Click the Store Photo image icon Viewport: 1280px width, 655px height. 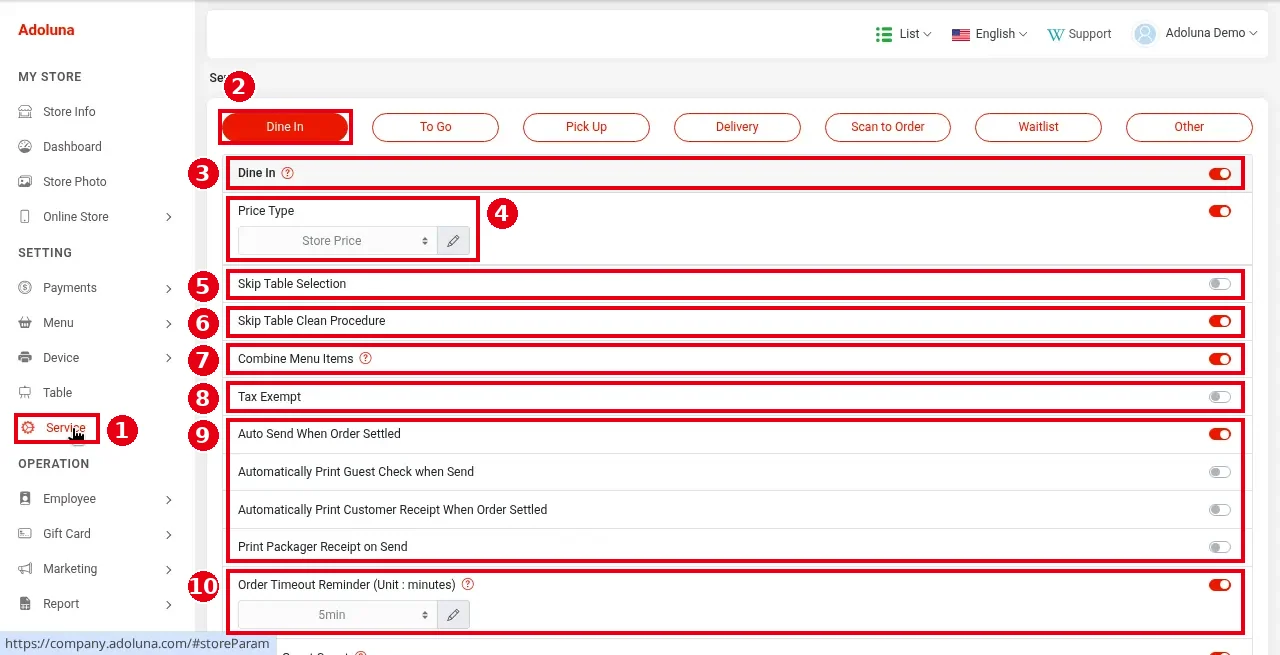[25, 182]
